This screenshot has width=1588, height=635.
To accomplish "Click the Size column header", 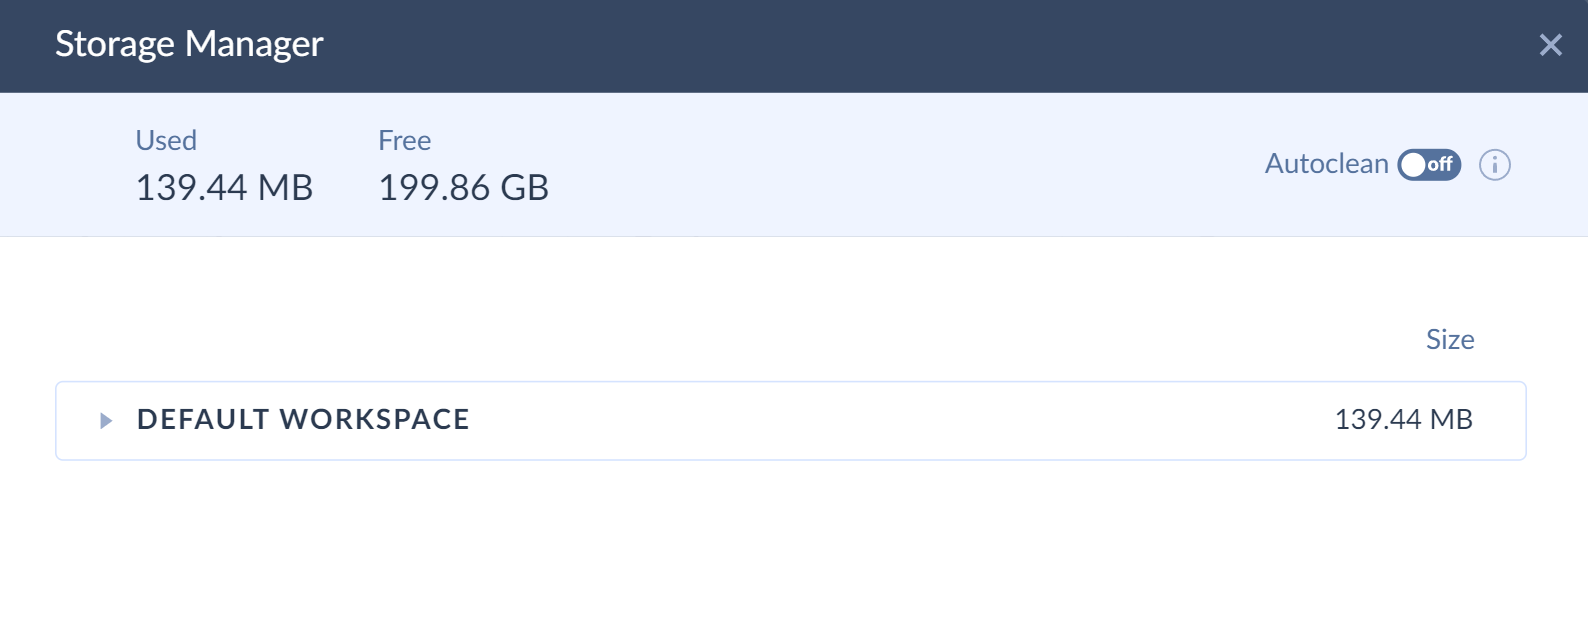I will coord(1450,340).
